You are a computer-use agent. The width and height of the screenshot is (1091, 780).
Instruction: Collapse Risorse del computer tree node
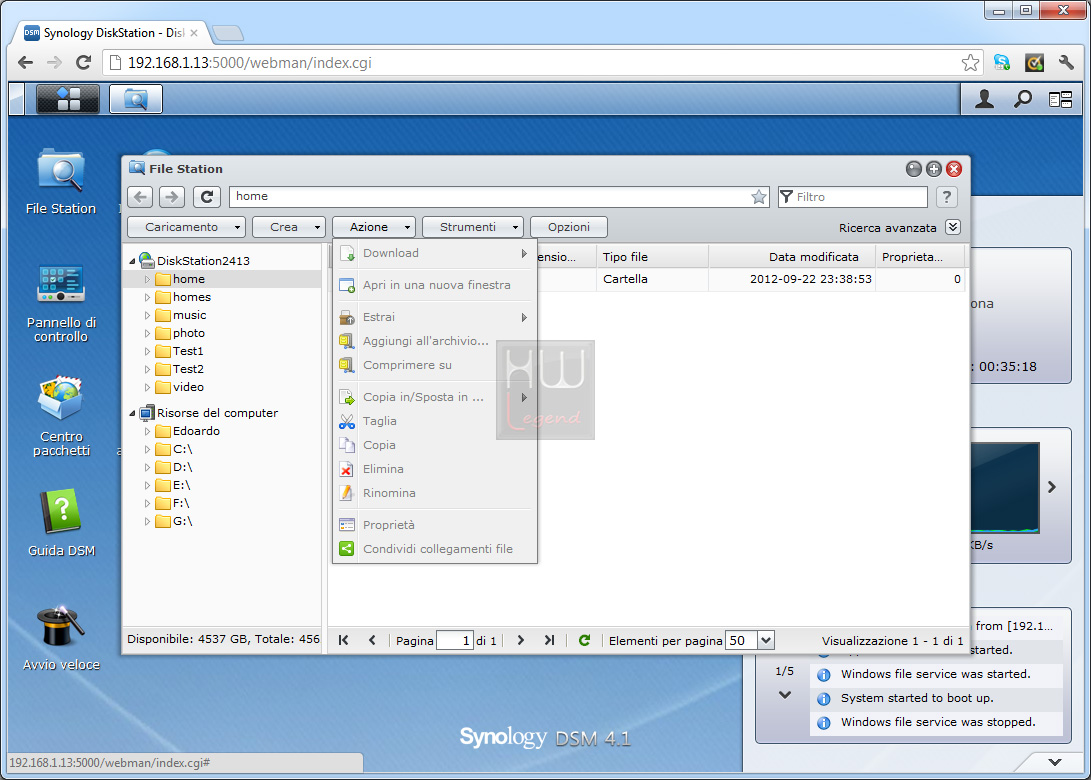(132, 413)
